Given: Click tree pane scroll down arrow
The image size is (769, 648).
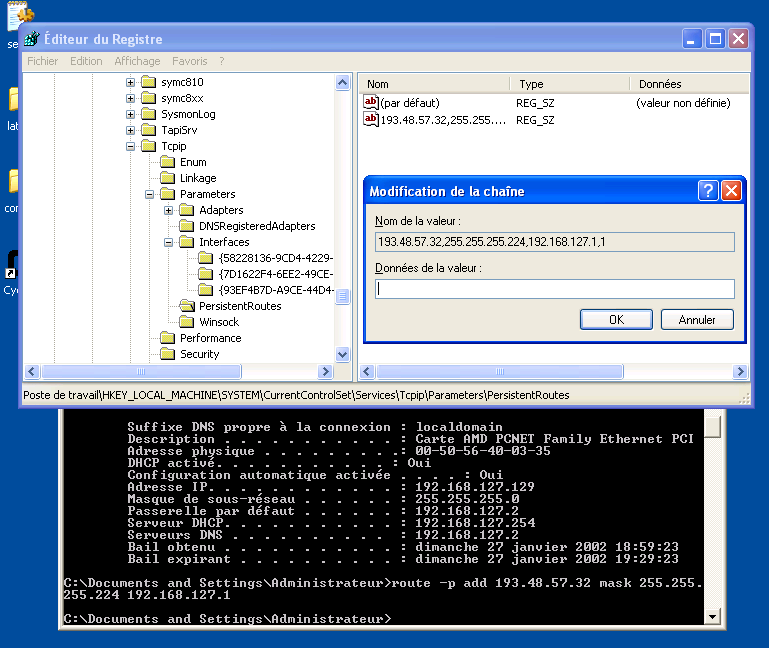Looking at the screenshot, I should coord(342,354).
